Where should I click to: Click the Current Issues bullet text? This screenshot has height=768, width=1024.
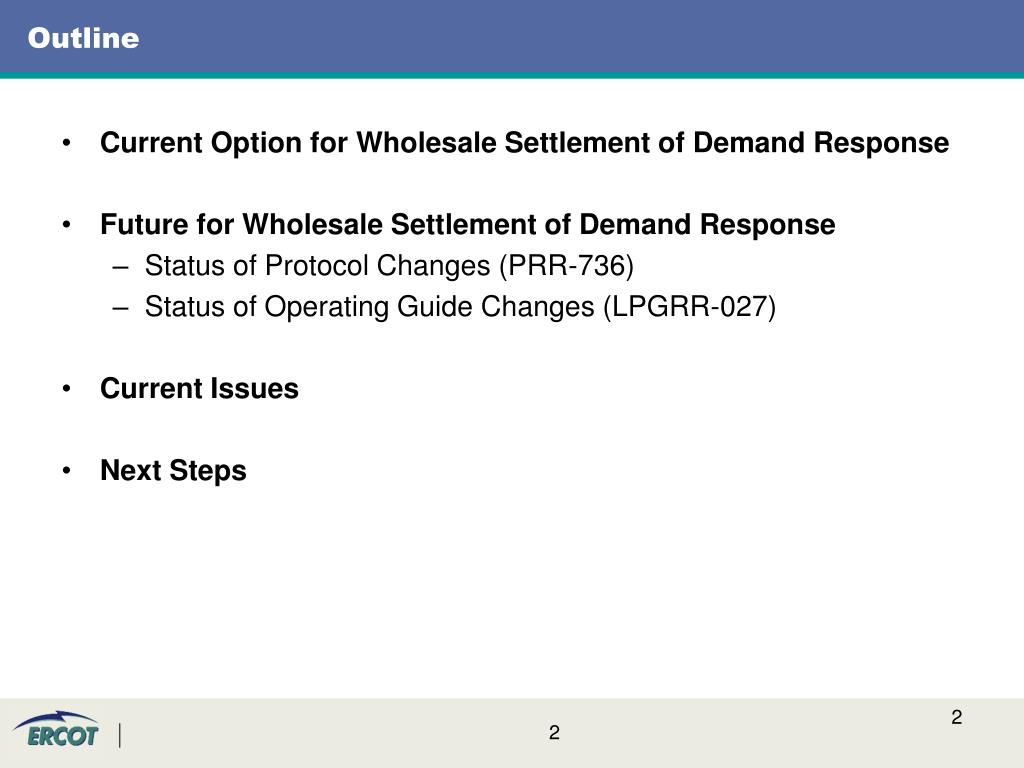pyautogui.click(x=199, y=389)
